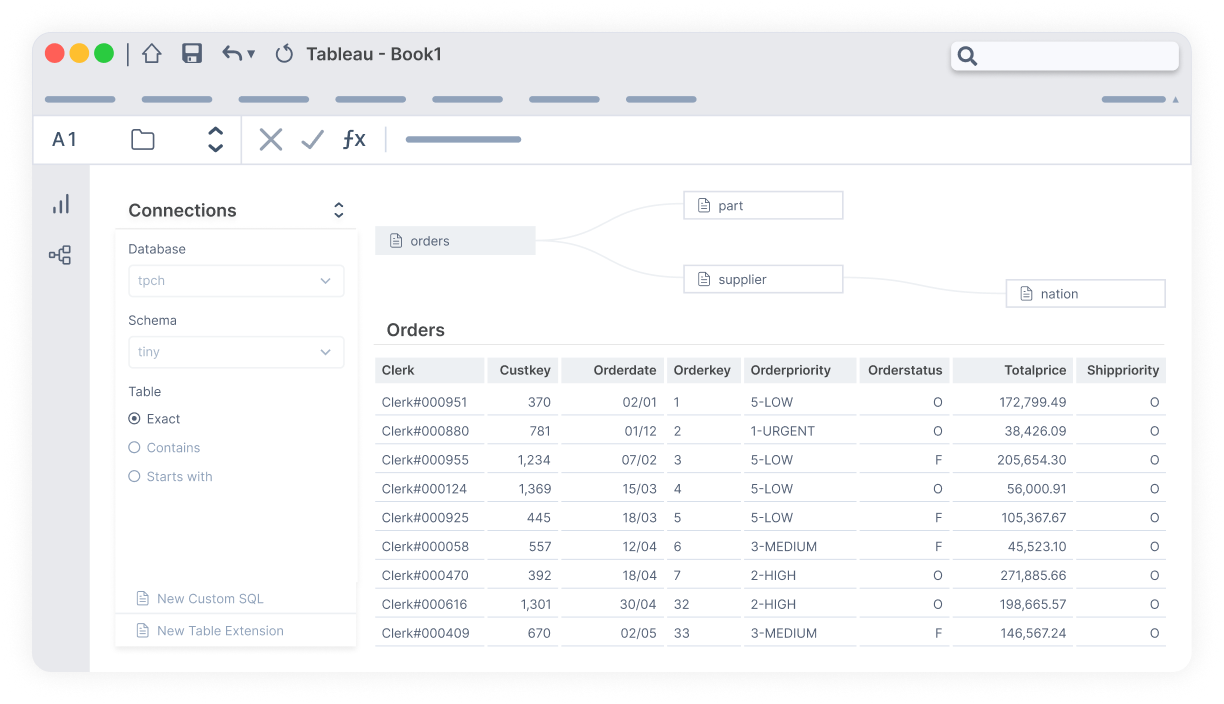Cancel entry with the X icon
1224x704 pixels.
pyautogui.click(x=271, y=140)
